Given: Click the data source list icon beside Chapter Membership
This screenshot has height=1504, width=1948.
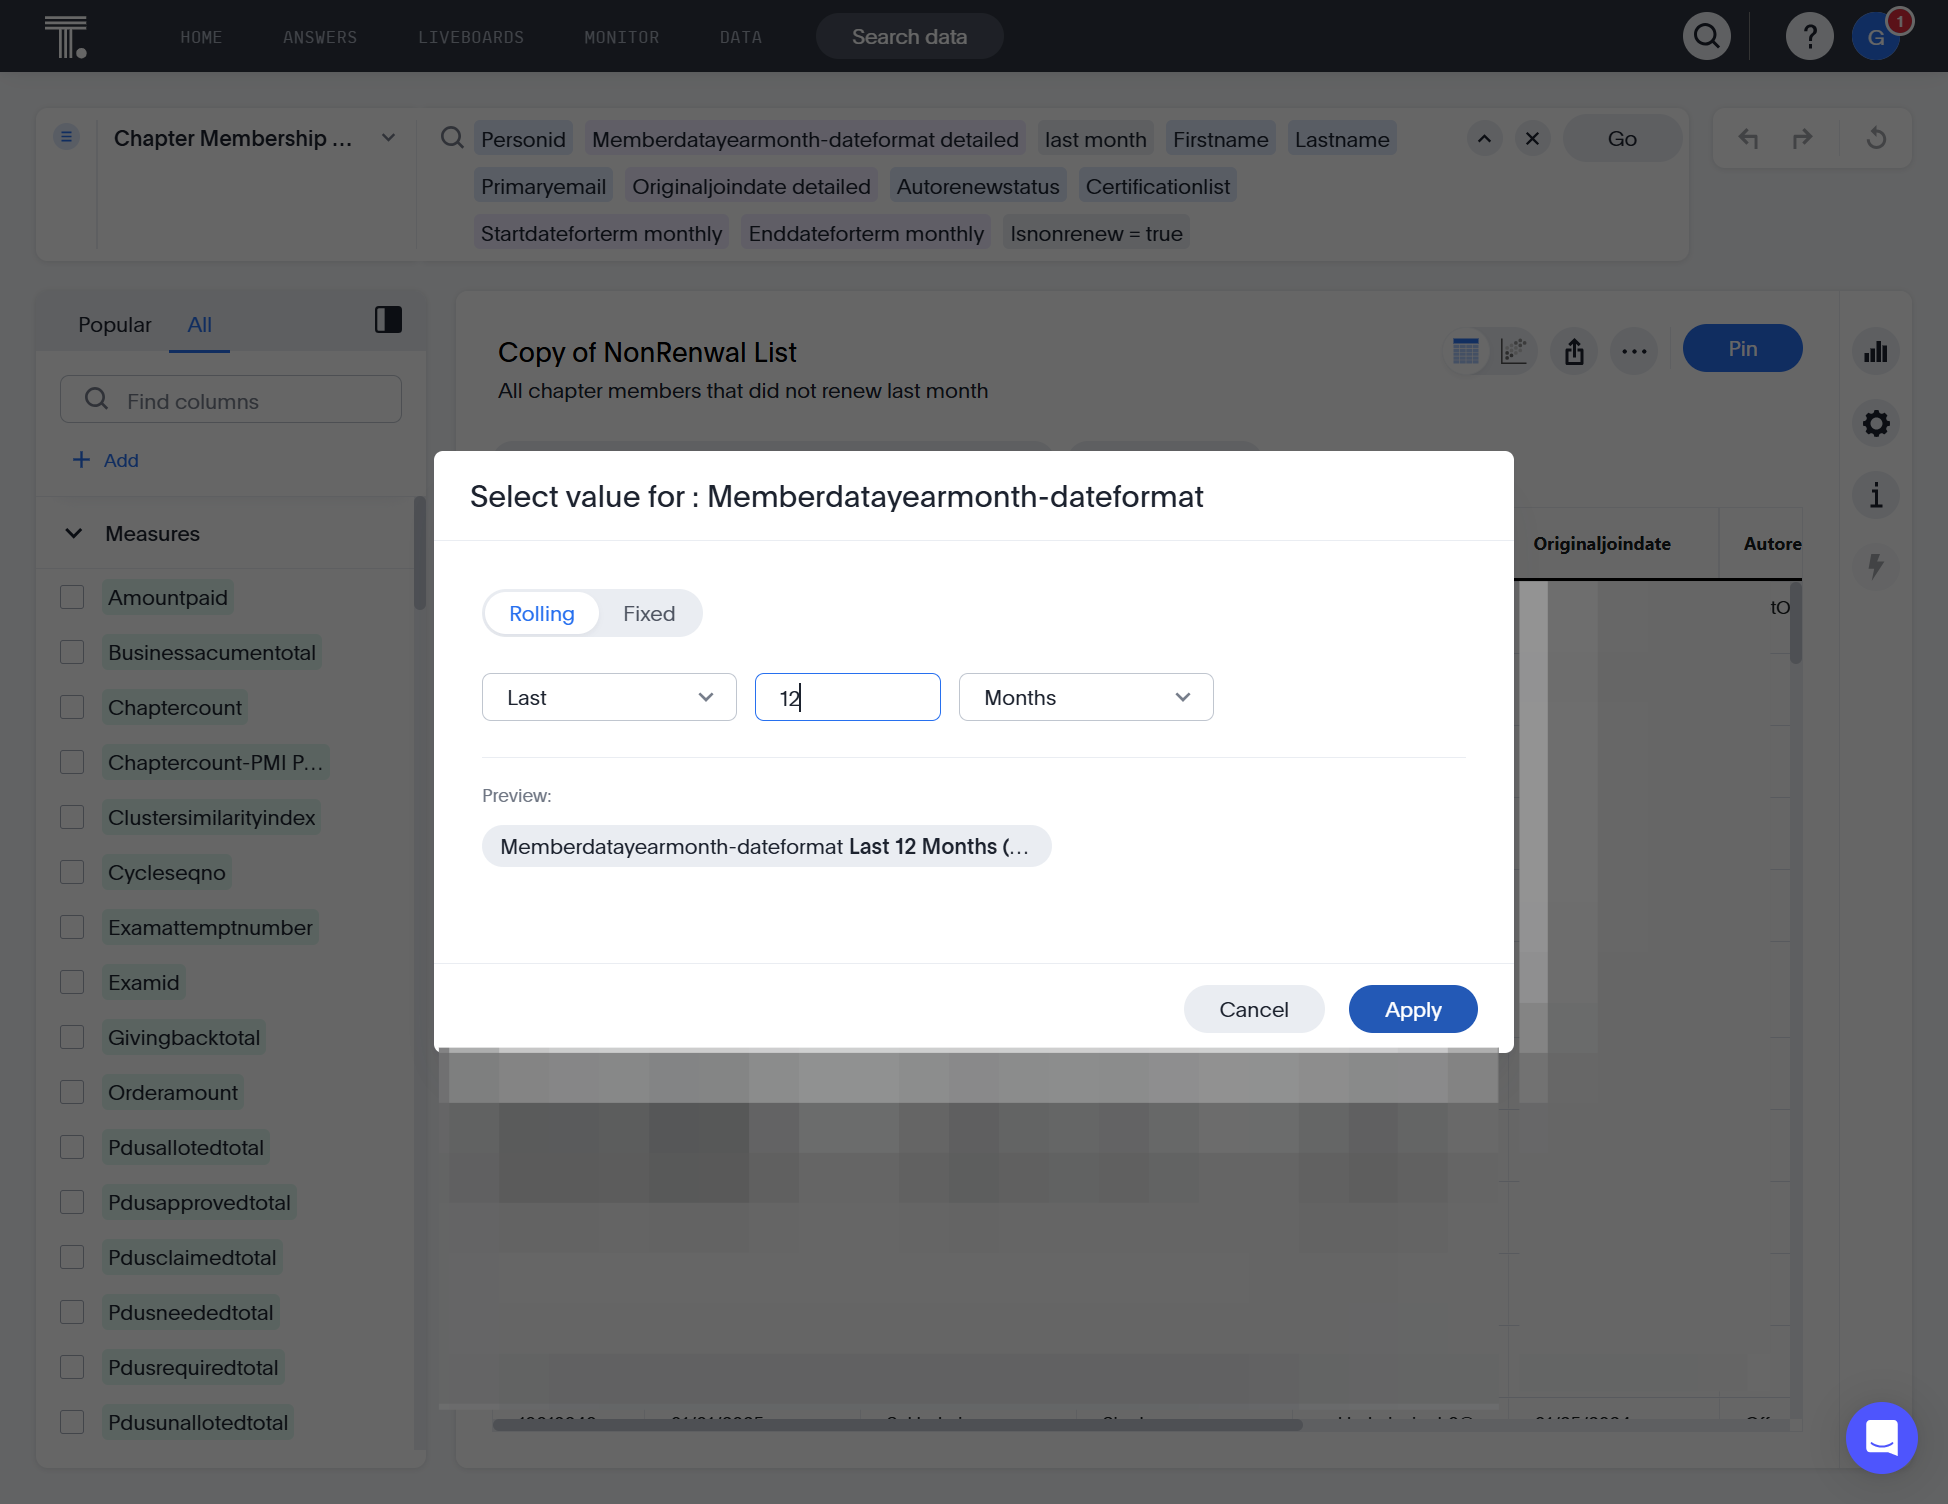Looking at the screenshot, I should 66,137.
